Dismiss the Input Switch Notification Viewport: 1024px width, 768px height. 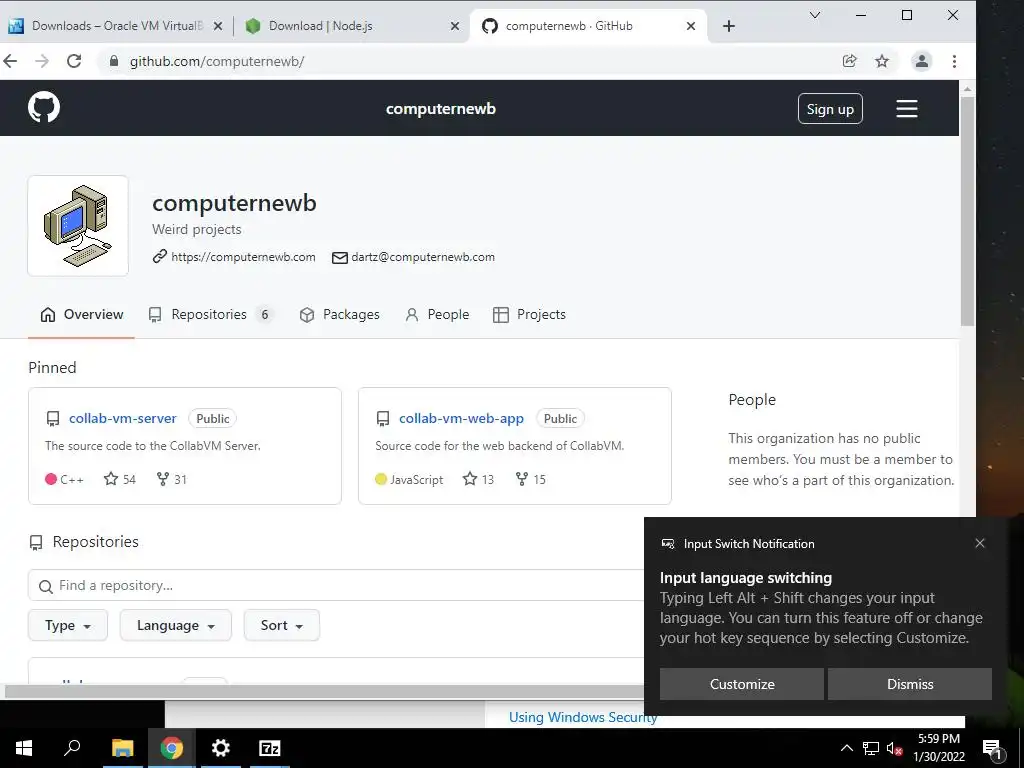[x=910, y=684]
